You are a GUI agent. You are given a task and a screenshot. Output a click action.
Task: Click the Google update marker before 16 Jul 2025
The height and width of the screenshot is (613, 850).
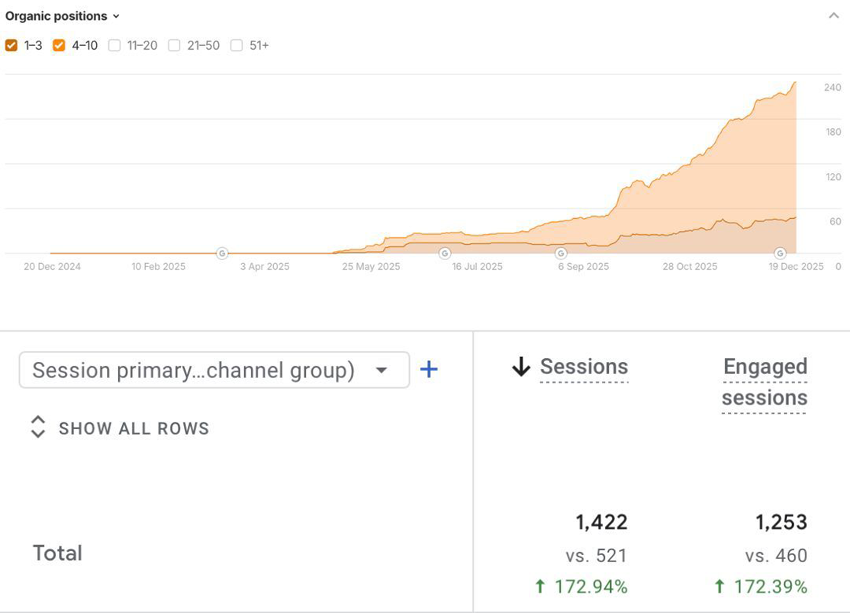click(x=445, y=253)
